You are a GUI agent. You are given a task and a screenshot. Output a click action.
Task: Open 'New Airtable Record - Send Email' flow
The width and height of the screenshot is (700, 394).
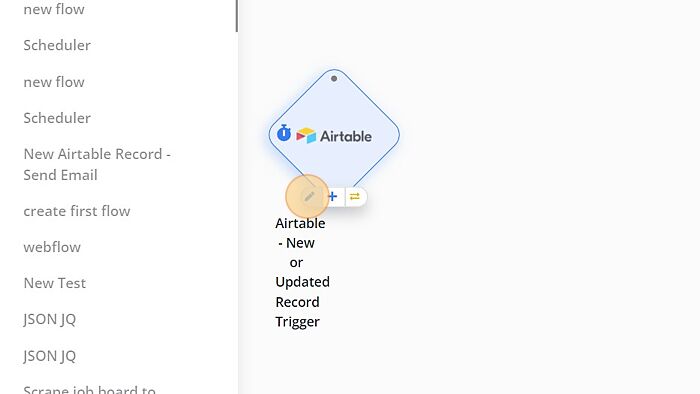click(x=97, y=164)
